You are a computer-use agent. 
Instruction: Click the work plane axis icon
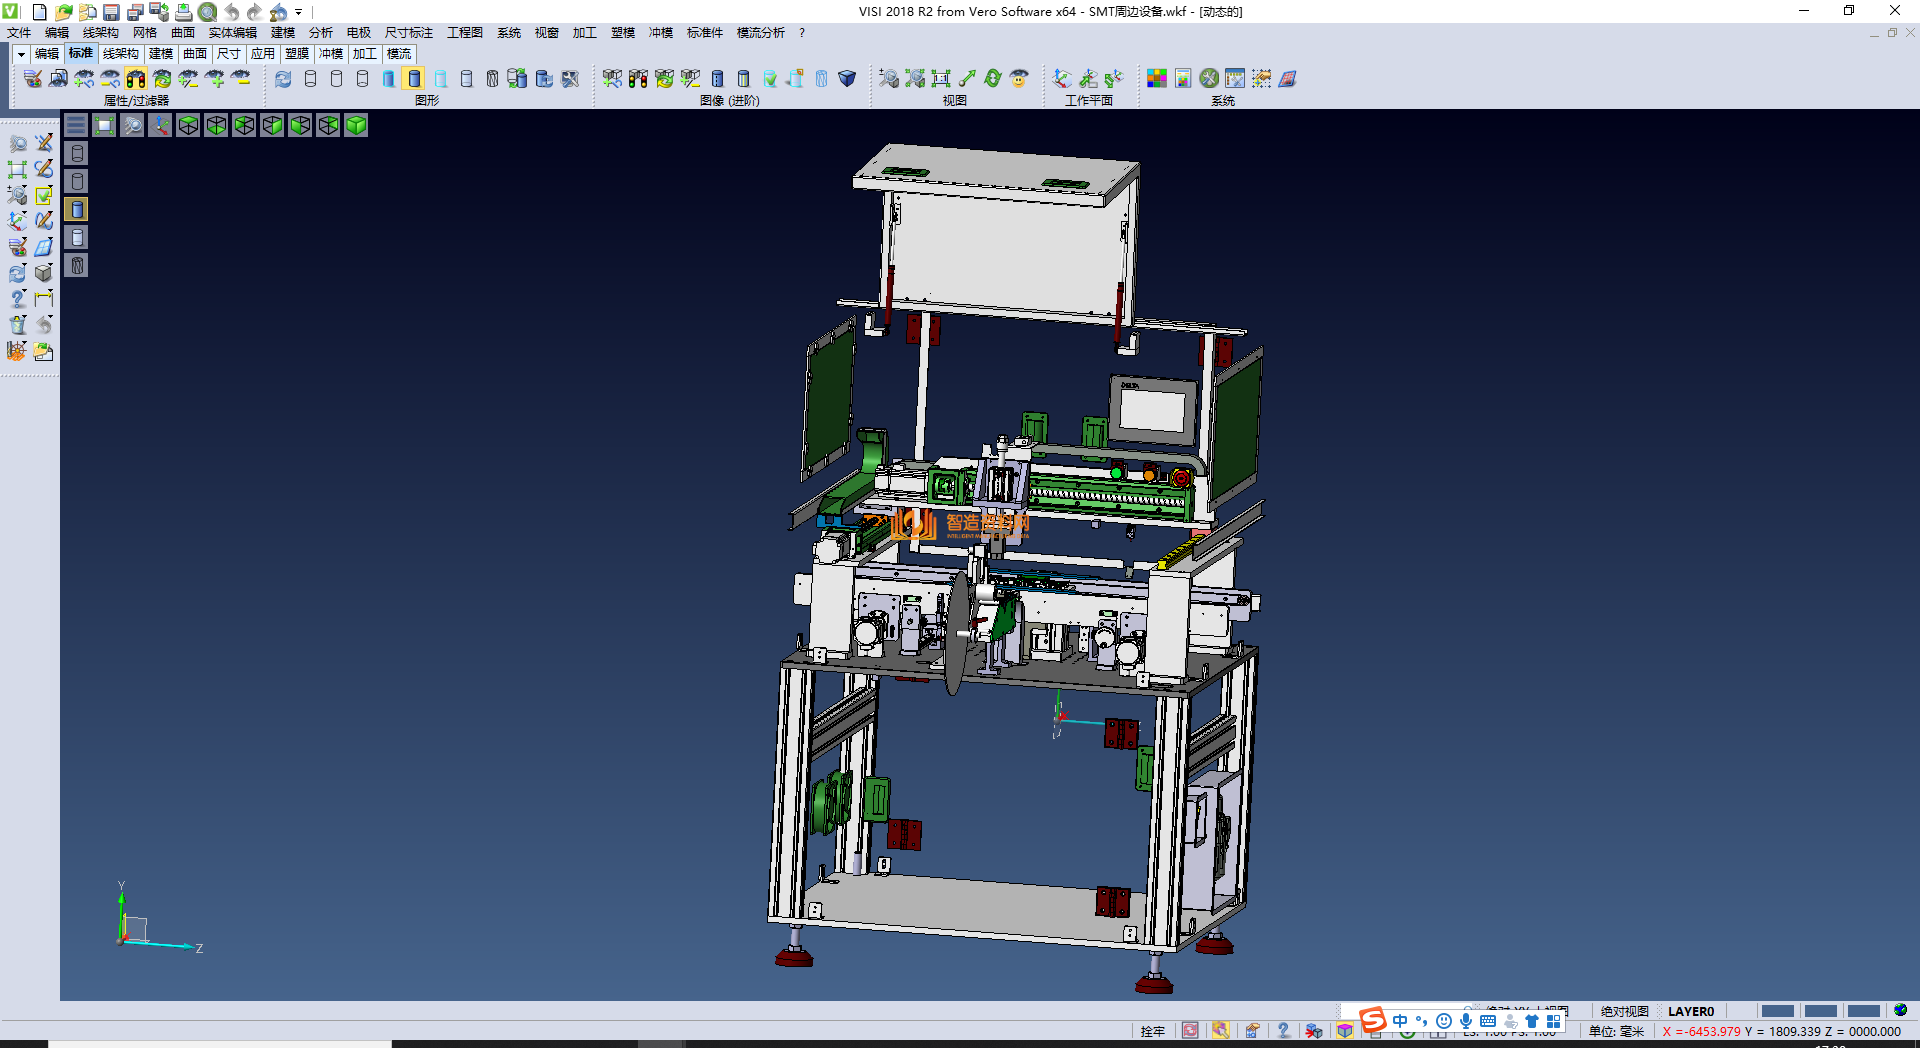[1063, 78]
